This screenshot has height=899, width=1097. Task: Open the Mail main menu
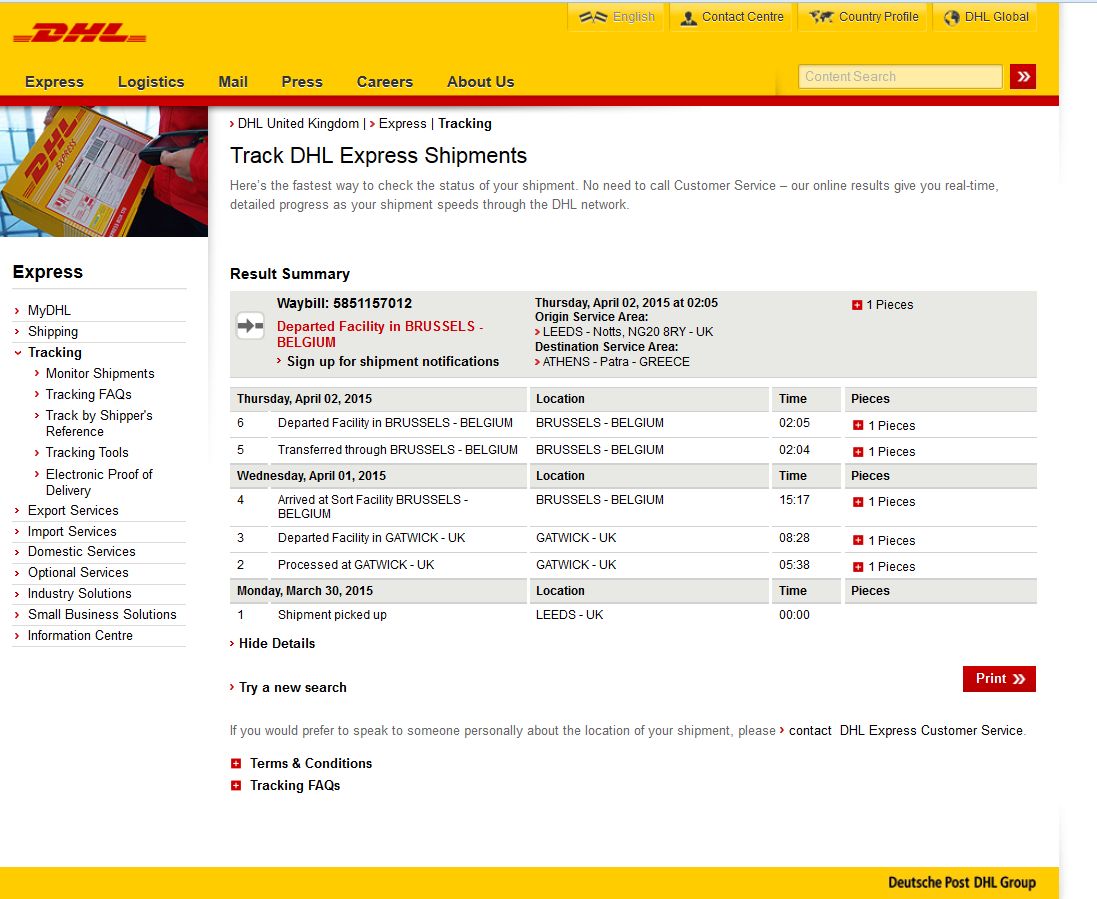[233, 82]
